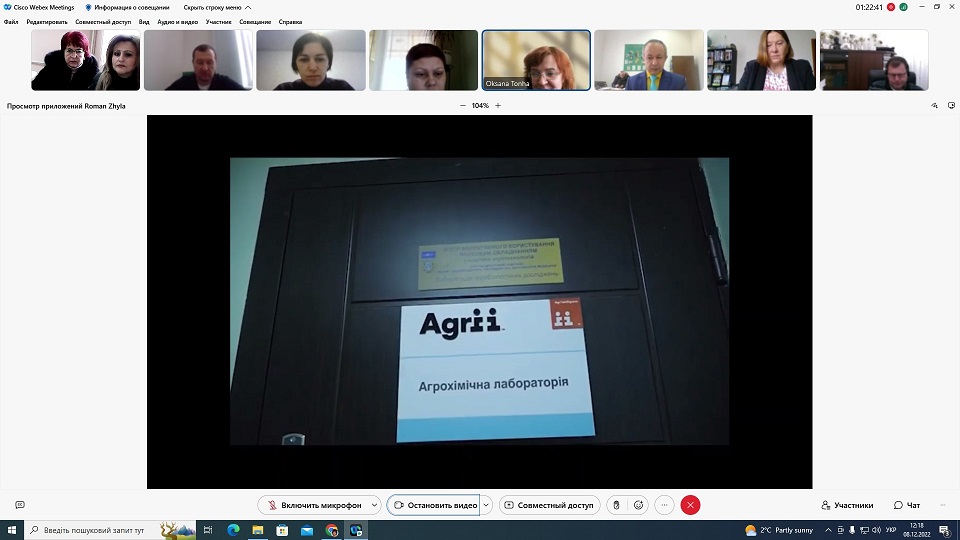The height and width of the screenshot is (540, 960).
Task: Open more options ellipsis button
Action: tap(664, 505)
